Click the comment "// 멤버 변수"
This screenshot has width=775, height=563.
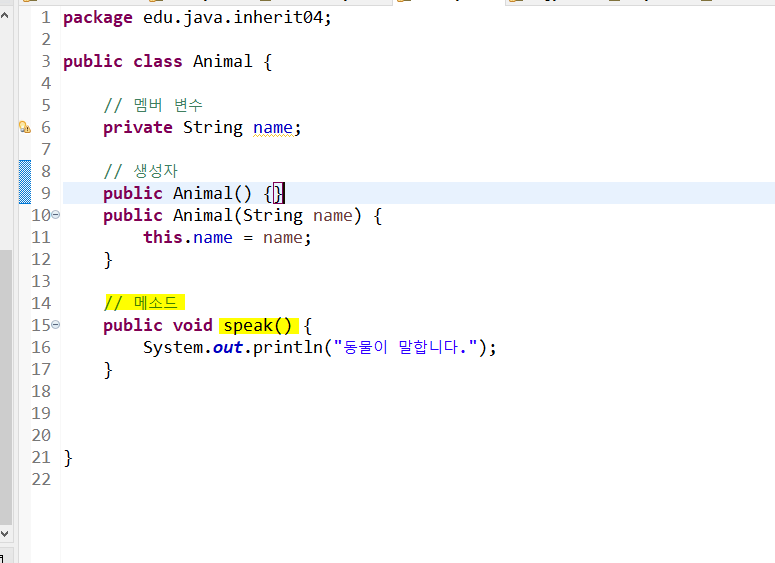point(153,105)
